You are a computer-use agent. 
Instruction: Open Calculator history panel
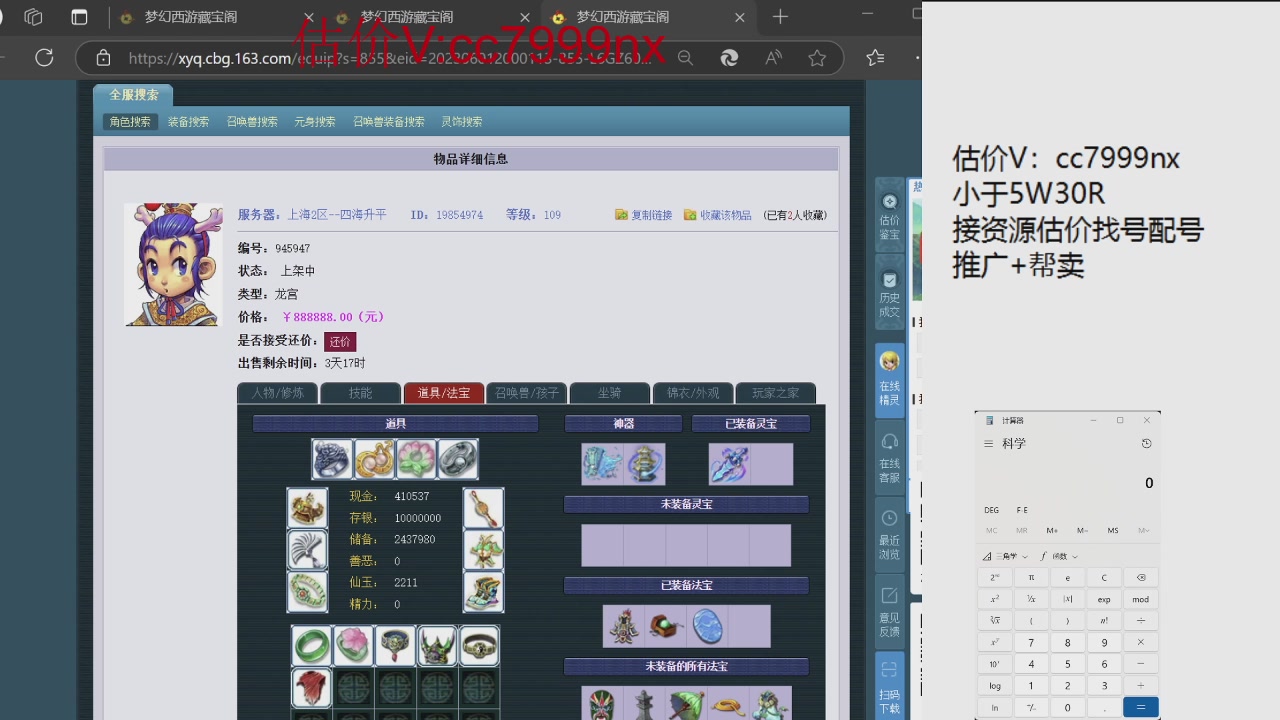click(1146, 444)
